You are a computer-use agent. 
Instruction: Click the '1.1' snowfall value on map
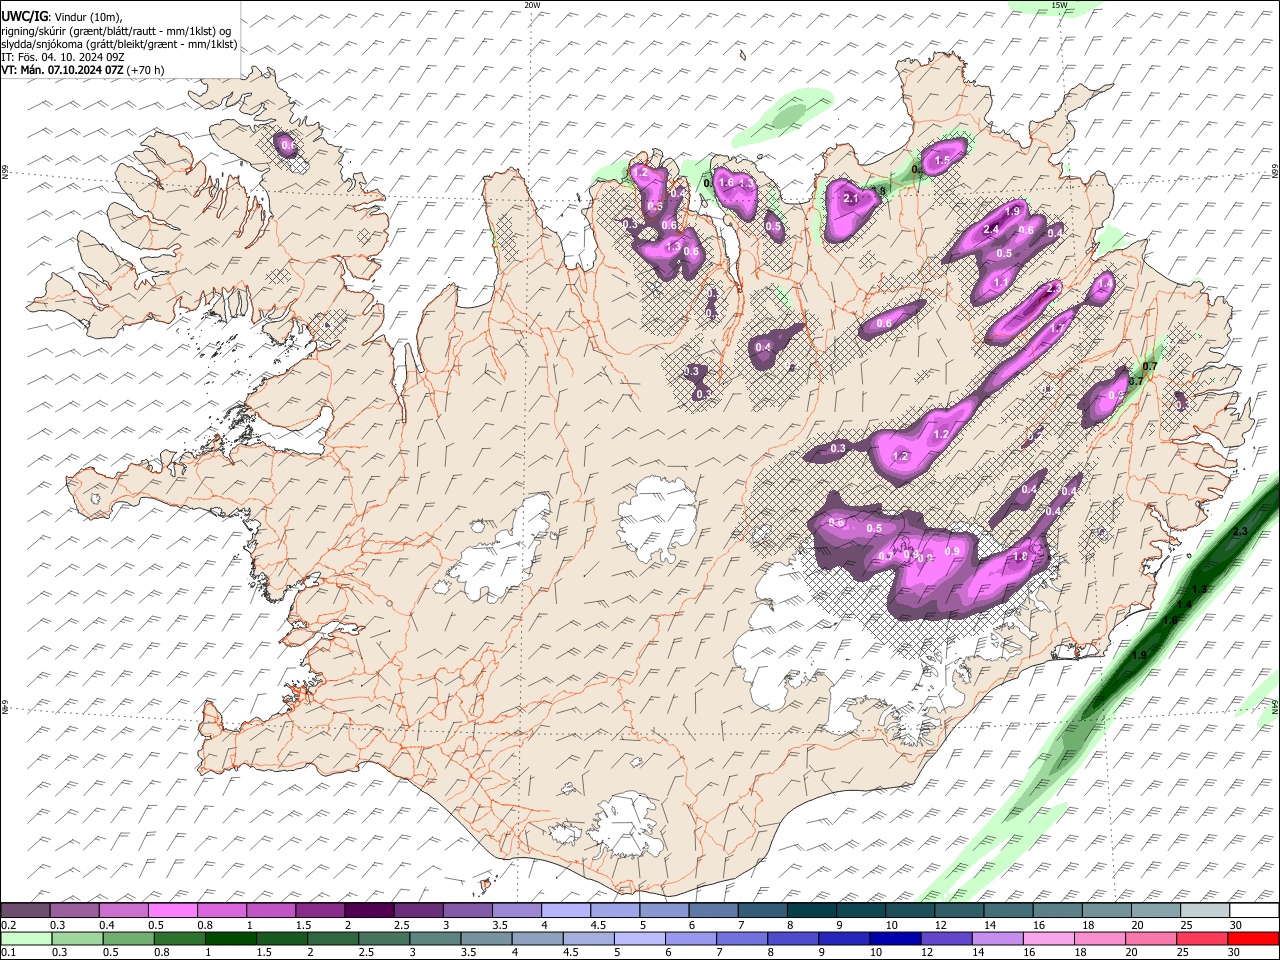pos(1001,283)
